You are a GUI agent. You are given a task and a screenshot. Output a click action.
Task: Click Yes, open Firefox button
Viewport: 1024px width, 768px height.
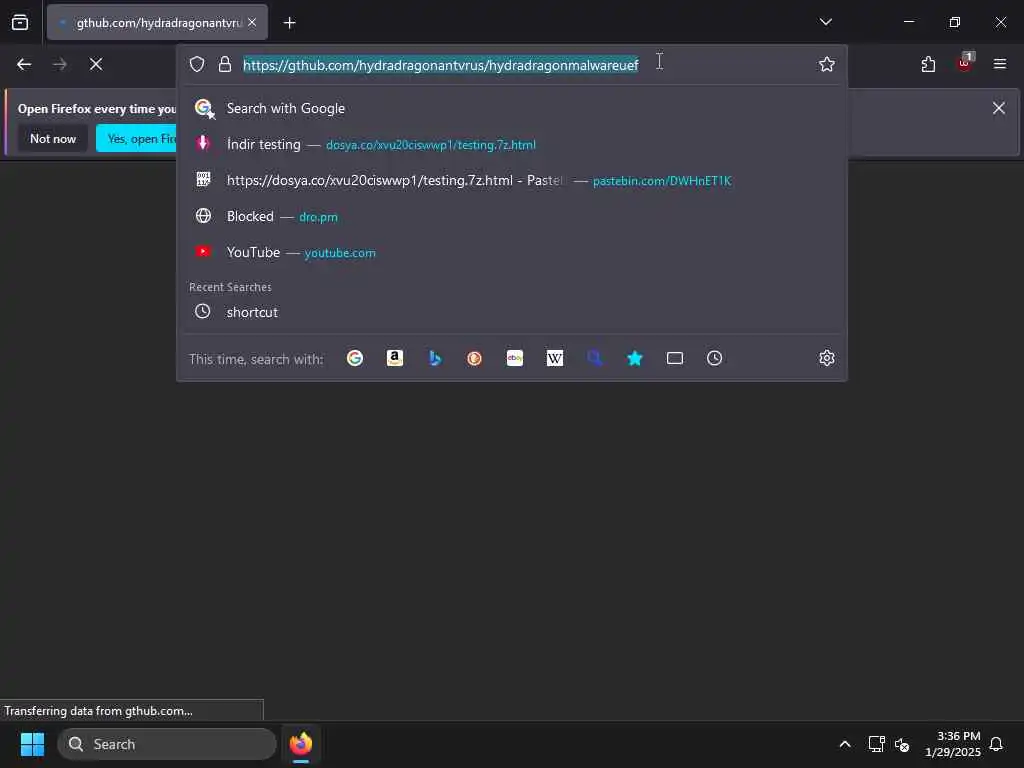136,138
